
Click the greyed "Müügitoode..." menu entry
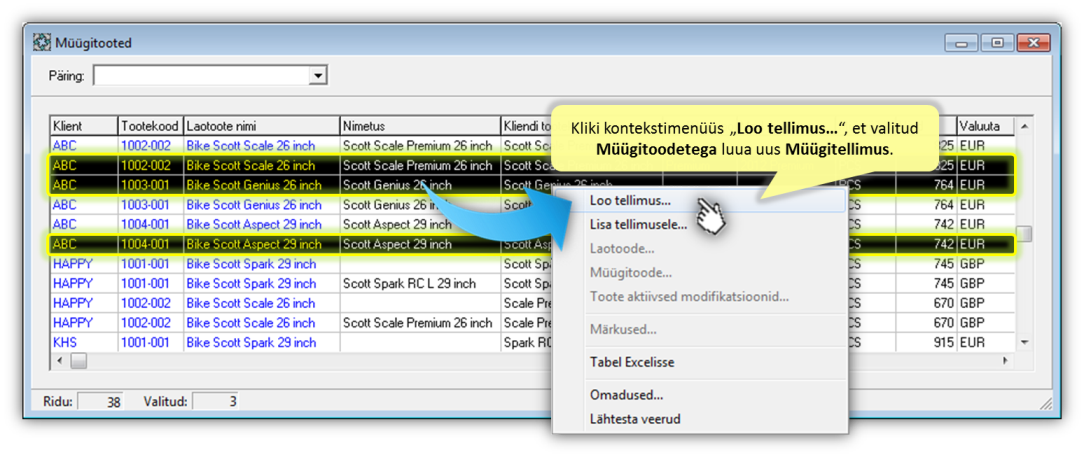pos(630,273)
